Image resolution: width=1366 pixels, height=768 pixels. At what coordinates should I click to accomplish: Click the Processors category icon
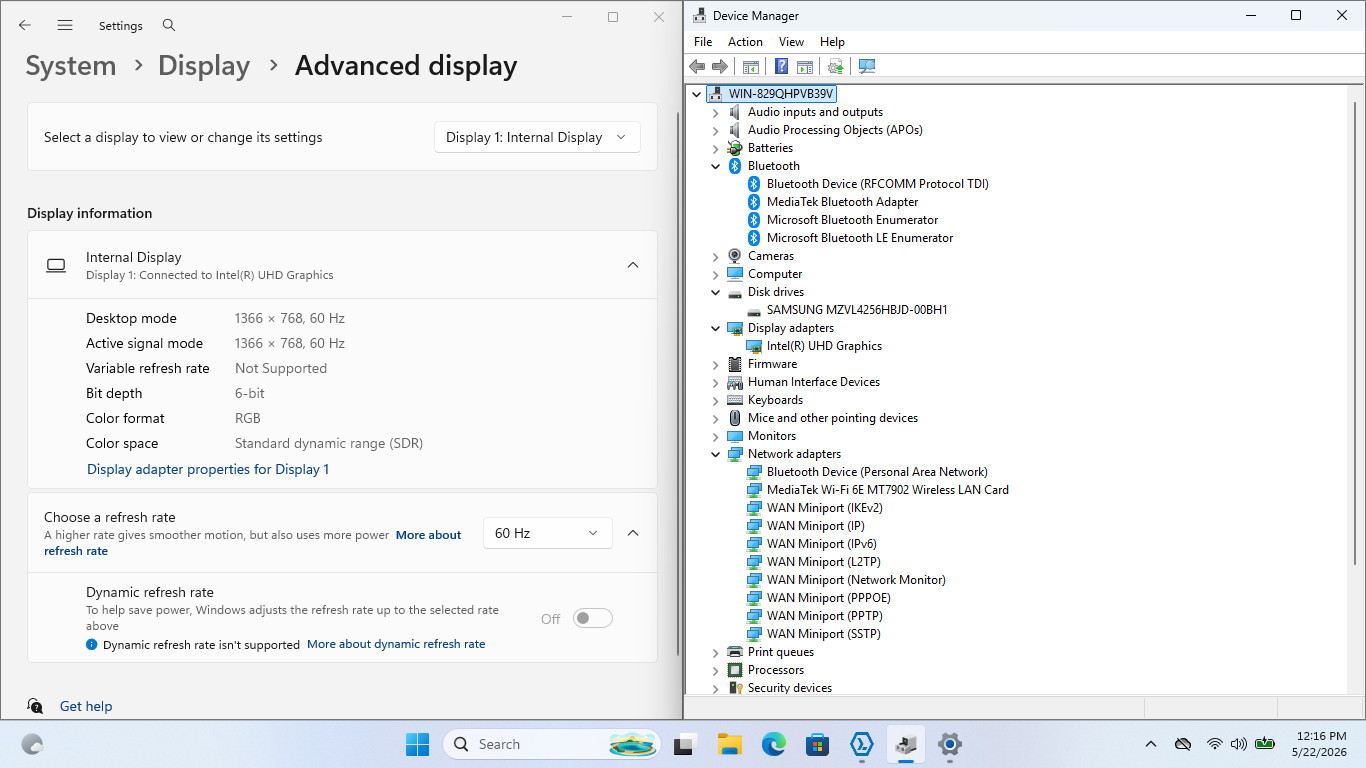pos(735,670)
